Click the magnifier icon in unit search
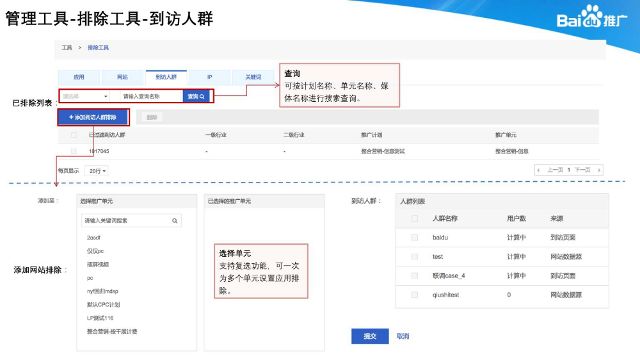The width and height of the screenshot is (640, 360). tap(175, 221)
